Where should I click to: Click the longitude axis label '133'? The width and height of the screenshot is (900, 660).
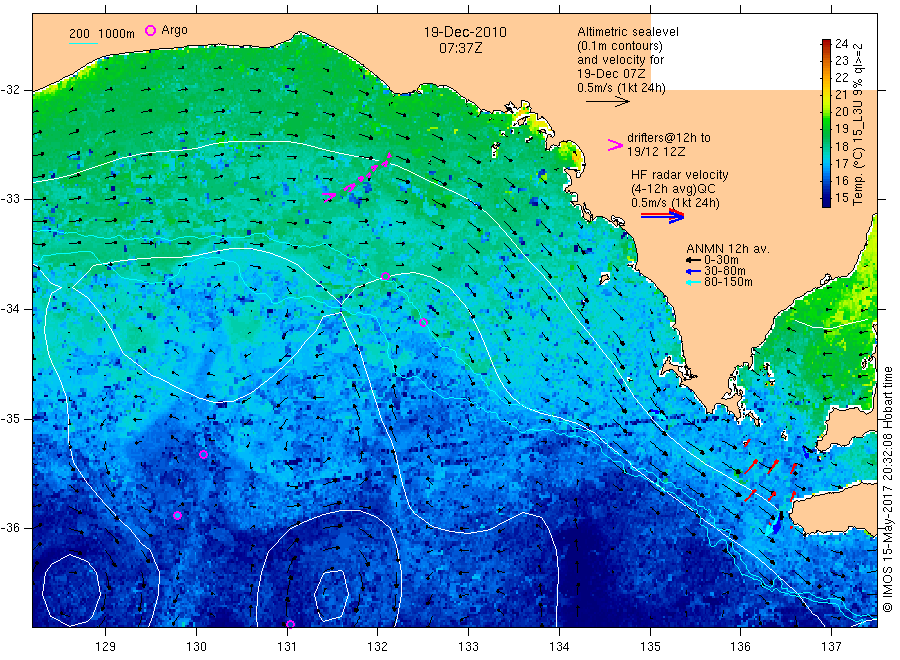[x=468, y=647]
